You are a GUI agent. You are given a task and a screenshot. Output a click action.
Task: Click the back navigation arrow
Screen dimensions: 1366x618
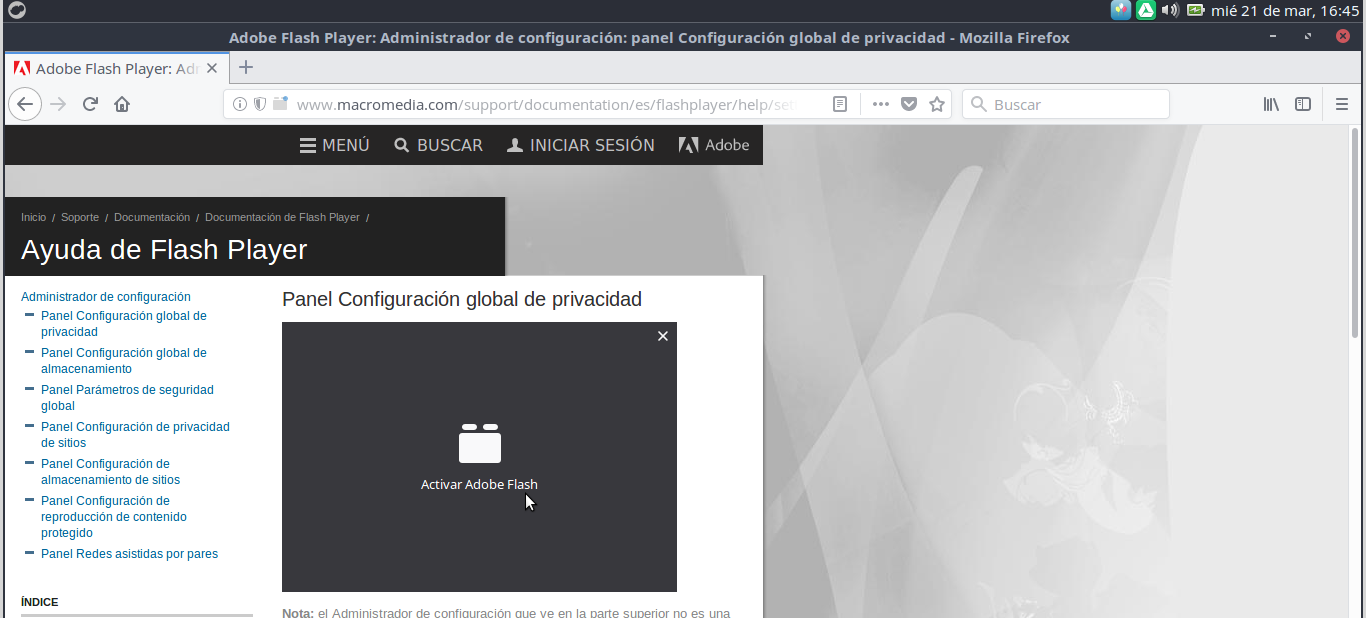tap(25, 104)
